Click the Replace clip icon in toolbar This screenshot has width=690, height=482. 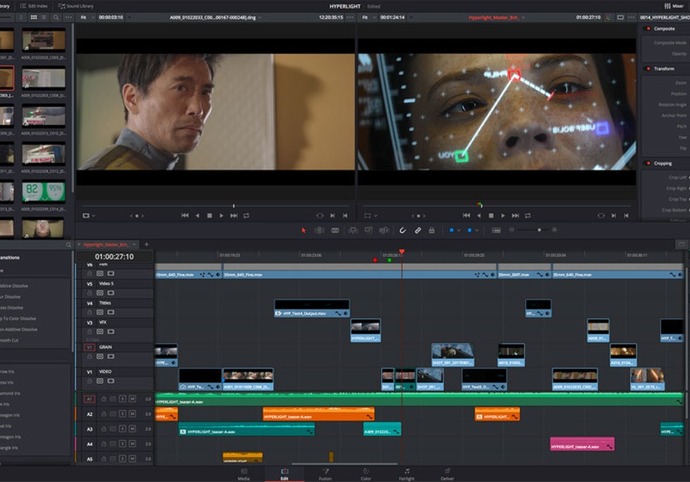pos(384,230)
